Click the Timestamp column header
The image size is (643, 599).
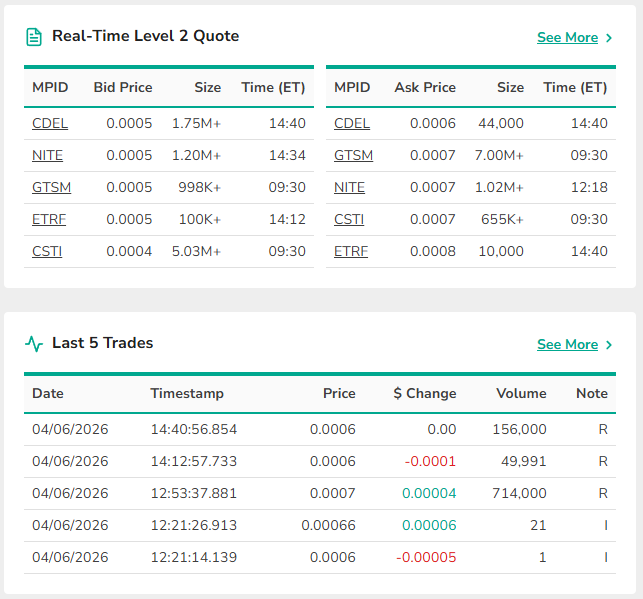click(187, 393)
